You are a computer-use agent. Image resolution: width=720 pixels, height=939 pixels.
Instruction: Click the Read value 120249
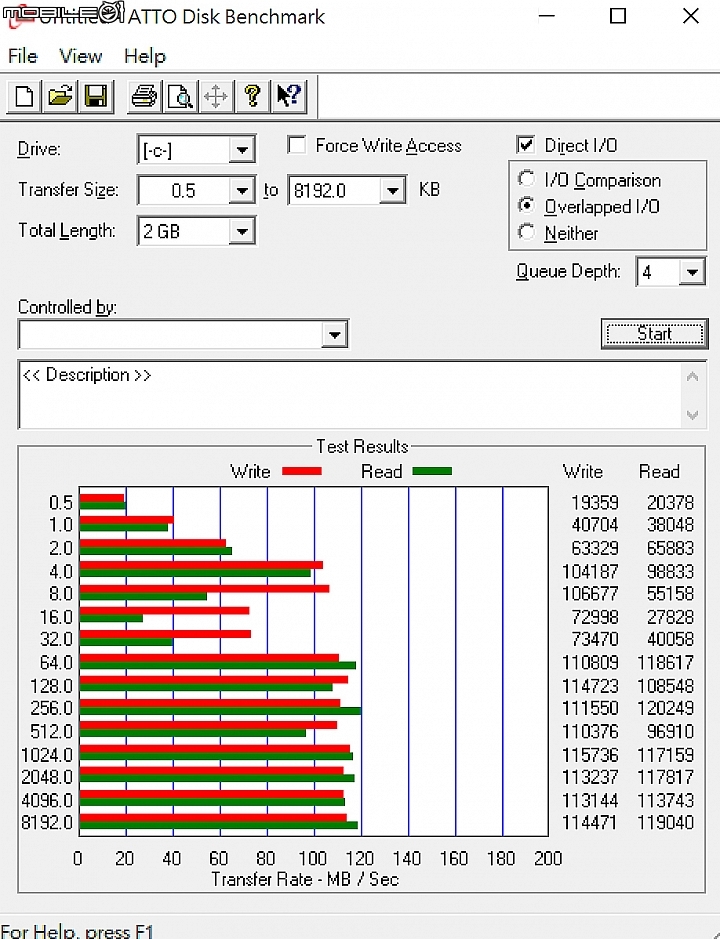[x=666, y=708]
